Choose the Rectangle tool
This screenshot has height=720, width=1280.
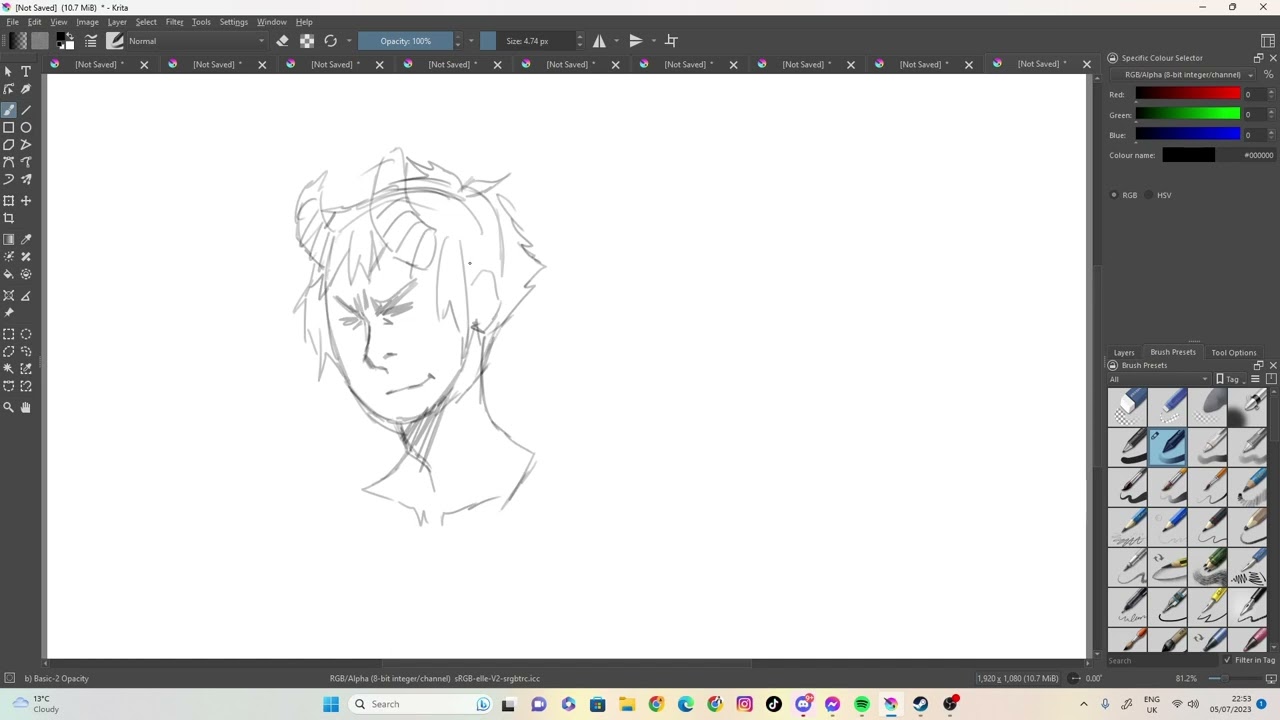[9, 128]
